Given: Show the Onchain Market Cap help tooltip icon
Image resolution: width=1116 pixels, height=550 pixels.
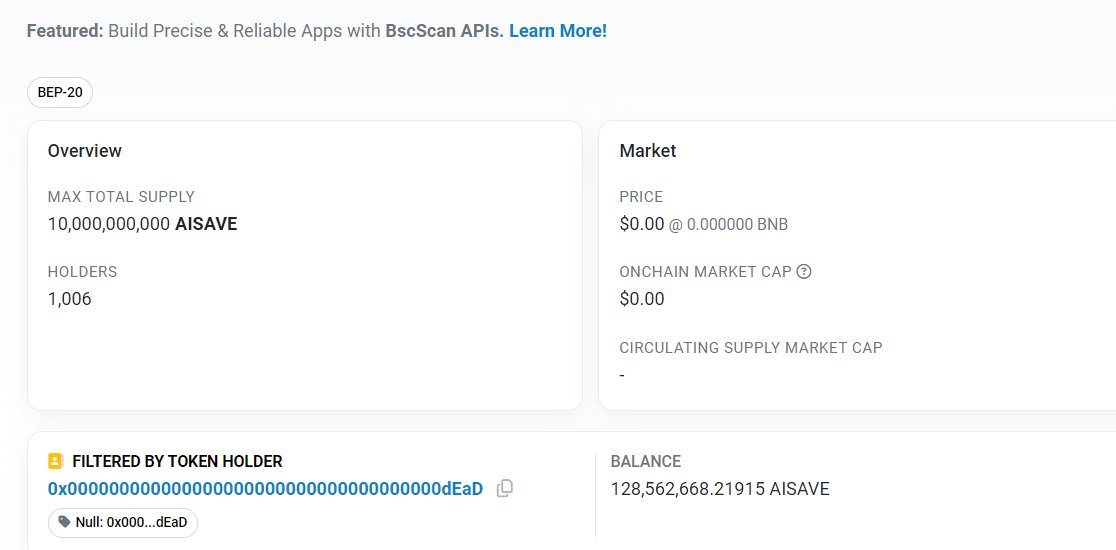Looking at the screenshot, I should [804, 271].
